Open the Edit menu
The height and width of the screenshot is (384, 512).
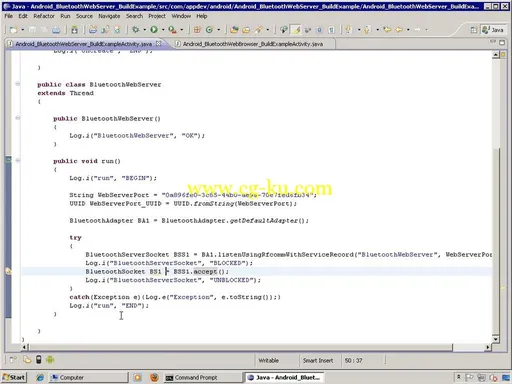(23, 16)
